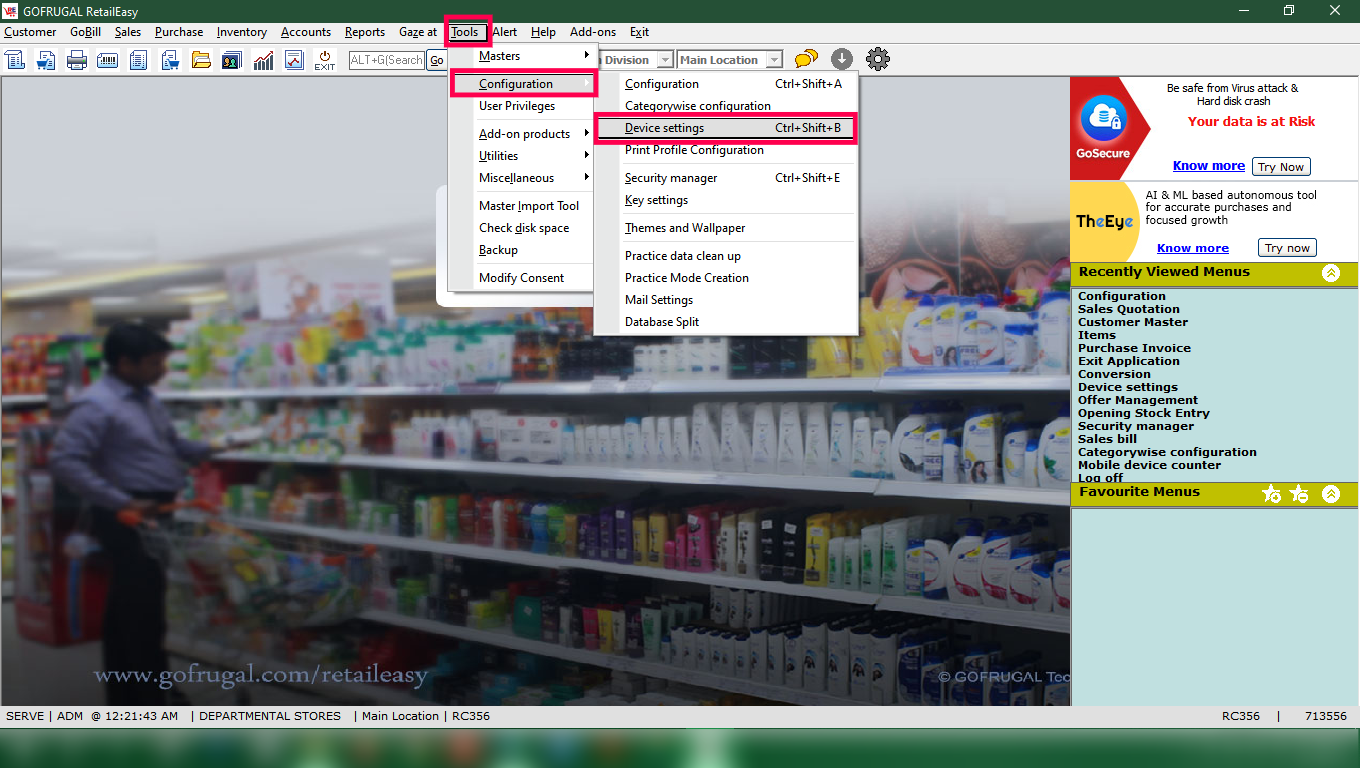The width and height of the screenshot is (1360, 768).
Task: Expand the Utilities submenu
Action: [x=521, y=156]
